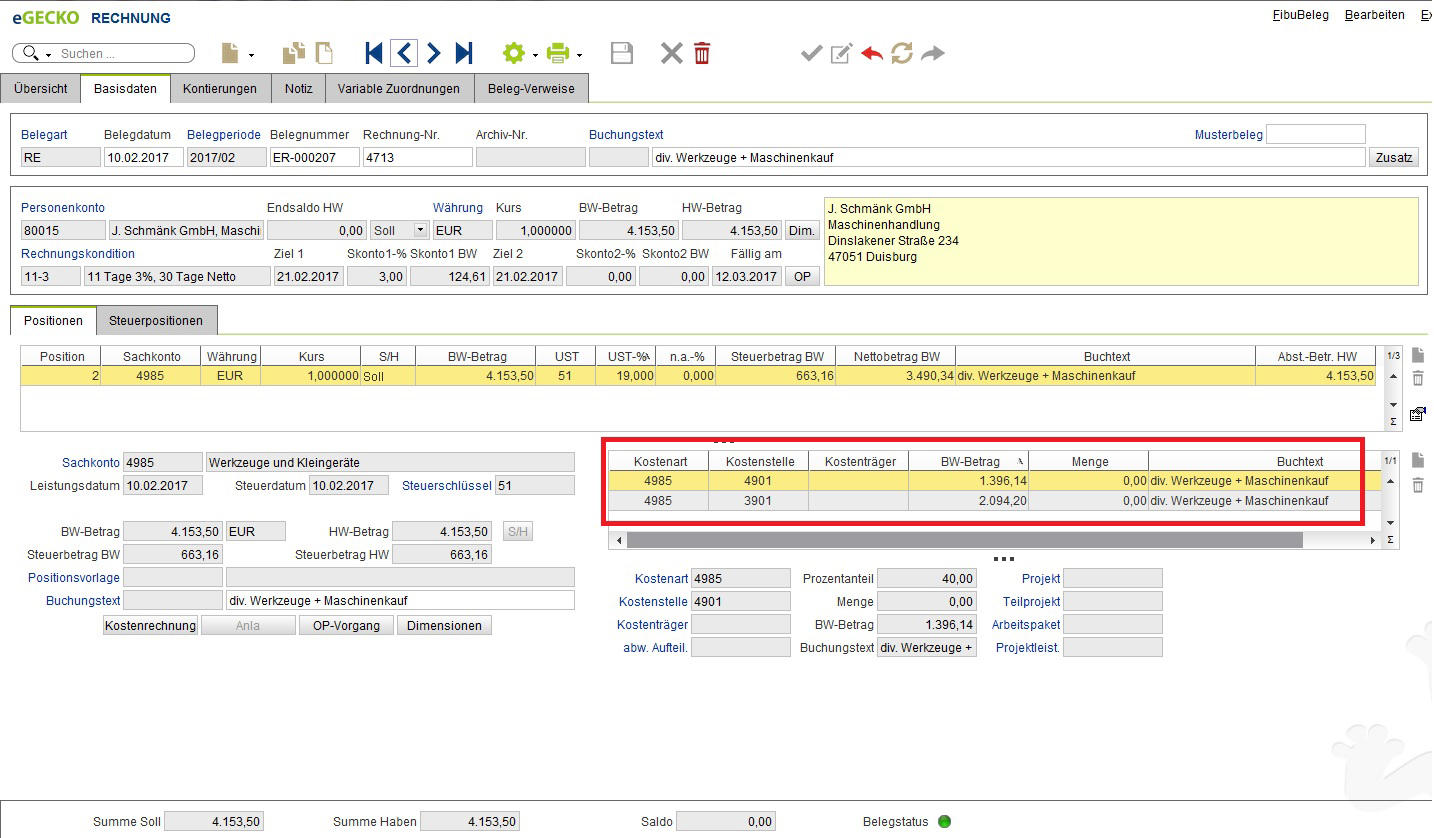Click the copy document icon
Screen dimensions: 1434x838
coord(294,53)
